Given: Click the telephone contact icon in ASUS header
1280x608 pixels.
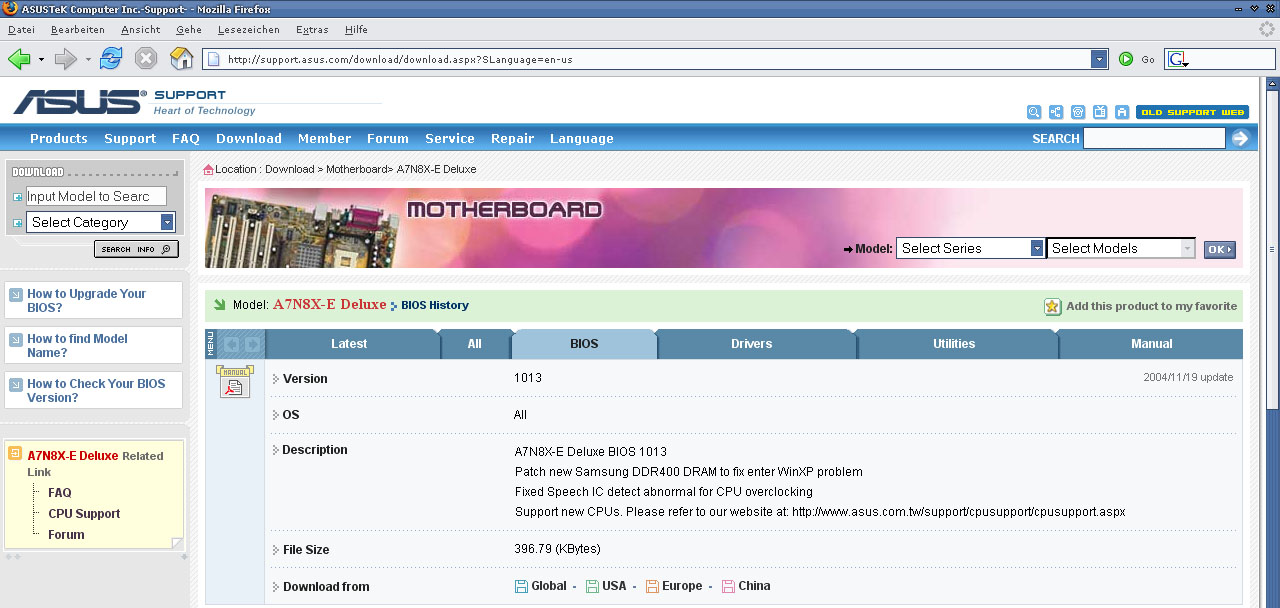Looking at the screenshot, I should (x=1078, y=112).
